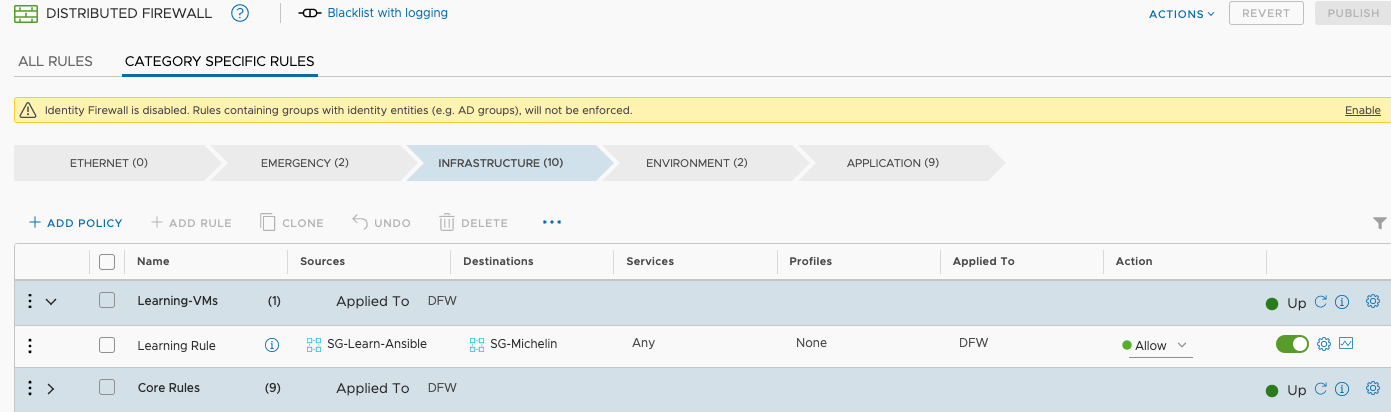
Task: Open the Learning-VMs policy kebab menu
Action: coord(30,301)
